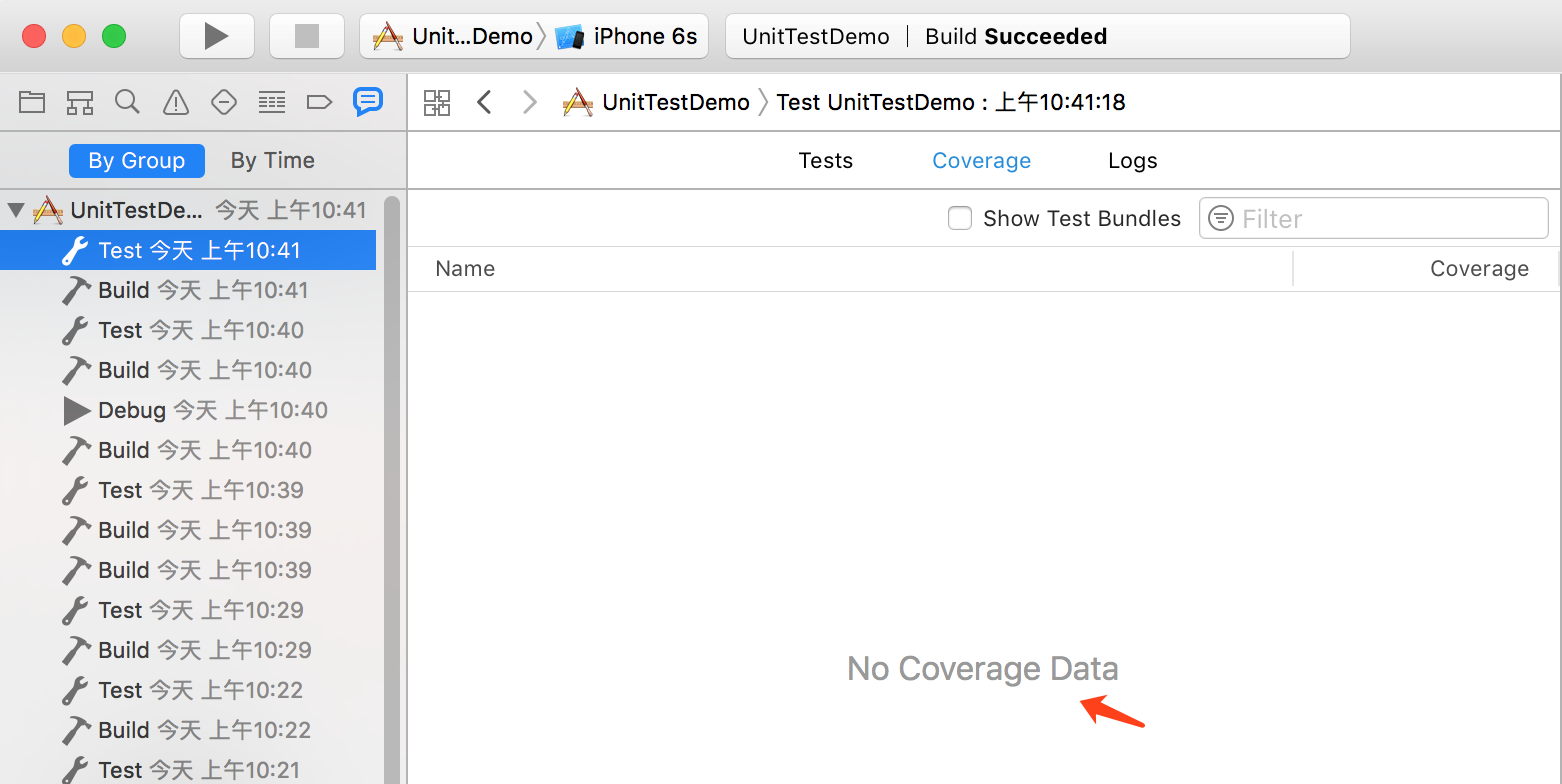Click the play icon of the Debug entry
The height and width of the screenshot is (784, 1562).
(x=77, y=410)
